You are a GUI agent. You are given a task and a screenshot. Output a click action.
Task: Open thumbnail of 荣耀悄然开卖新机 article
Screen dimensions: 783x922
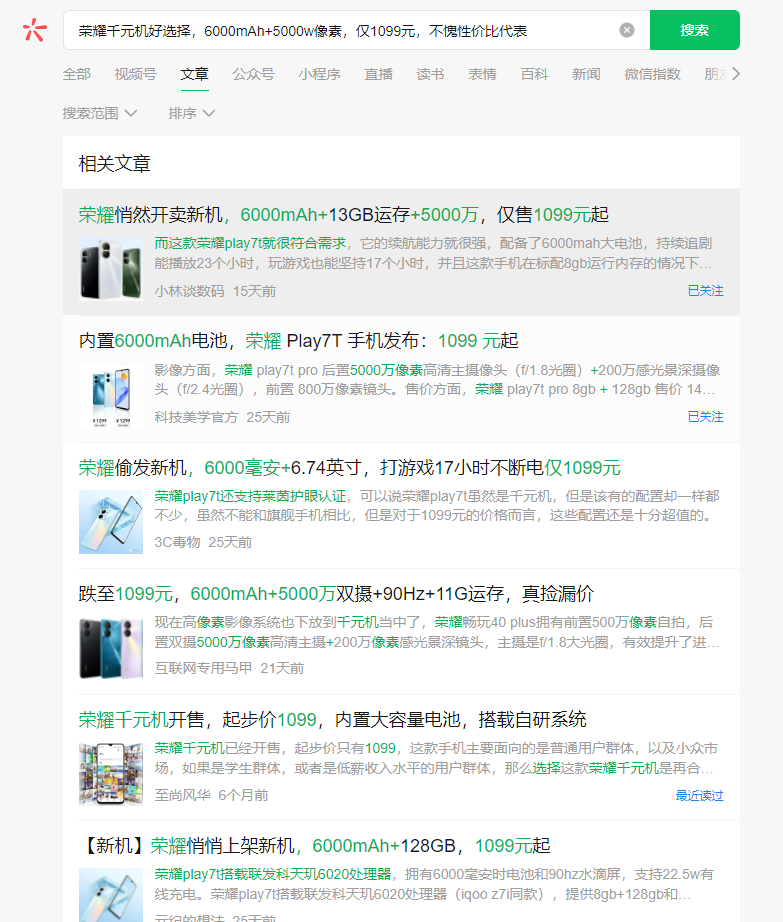111,269
